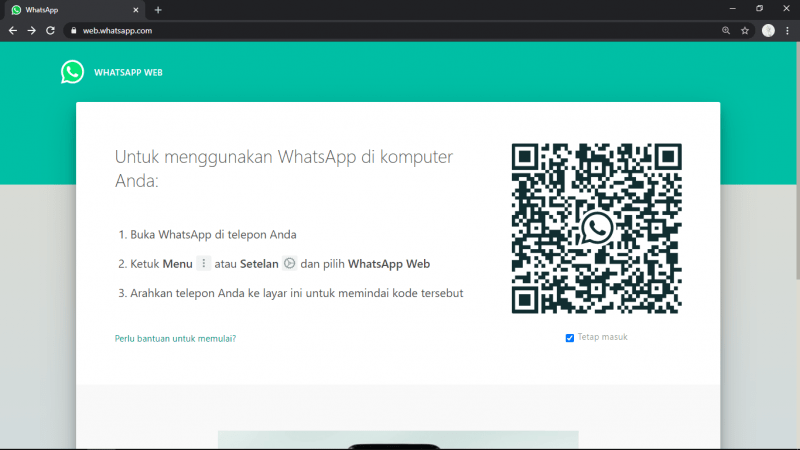Close the WhatsApp tab
Image resolution: width=800 pixels, height=450 pixels.
click(x=136, y=10)
